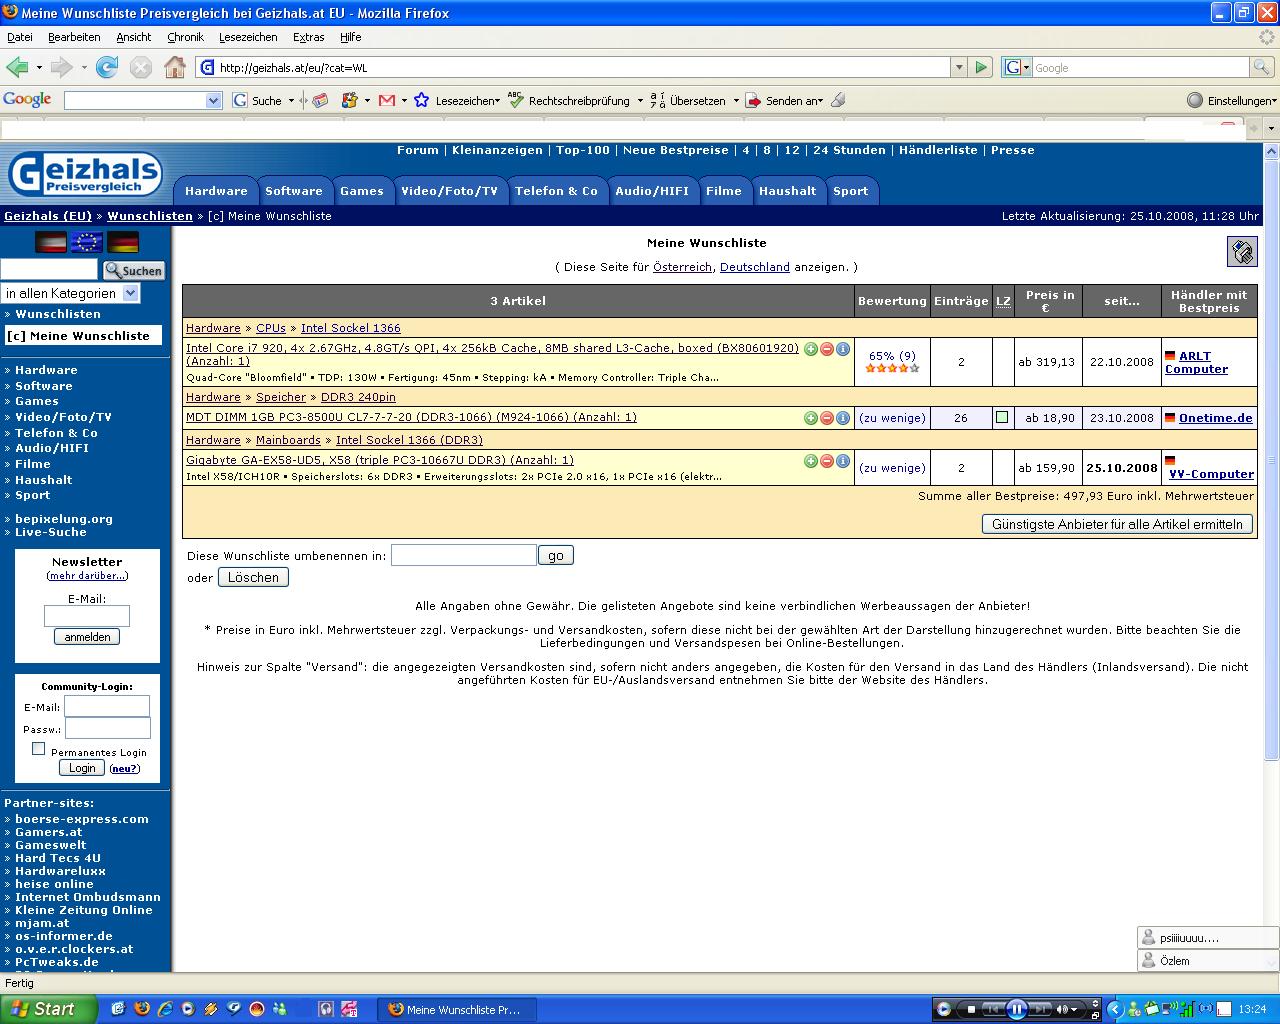Screen dimensions: 1280x1024
Task: Open the Suche dropdown arrow in Google toolbar
Action: coord(291,100)
